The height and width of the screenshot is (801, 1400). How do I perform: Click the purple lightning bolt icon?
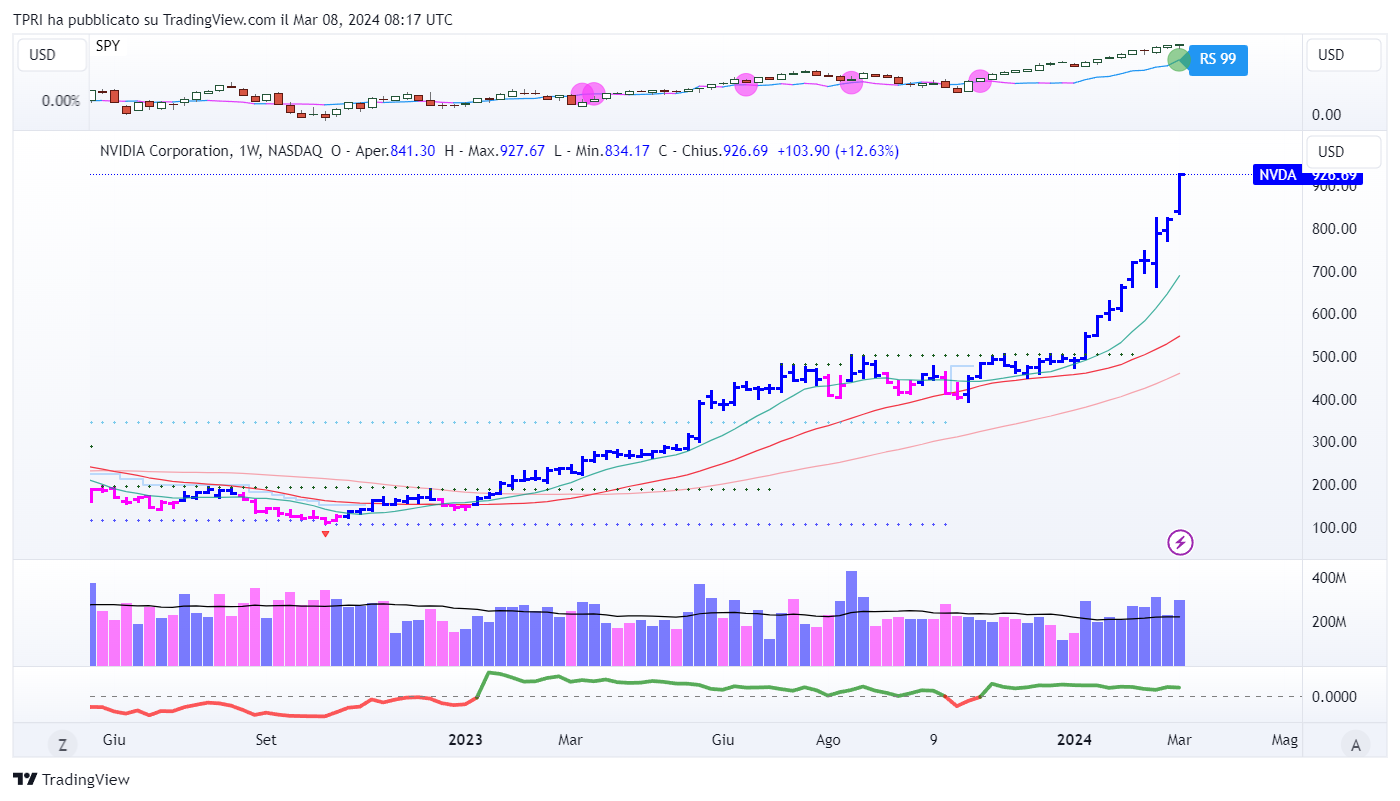(1181, 542)
